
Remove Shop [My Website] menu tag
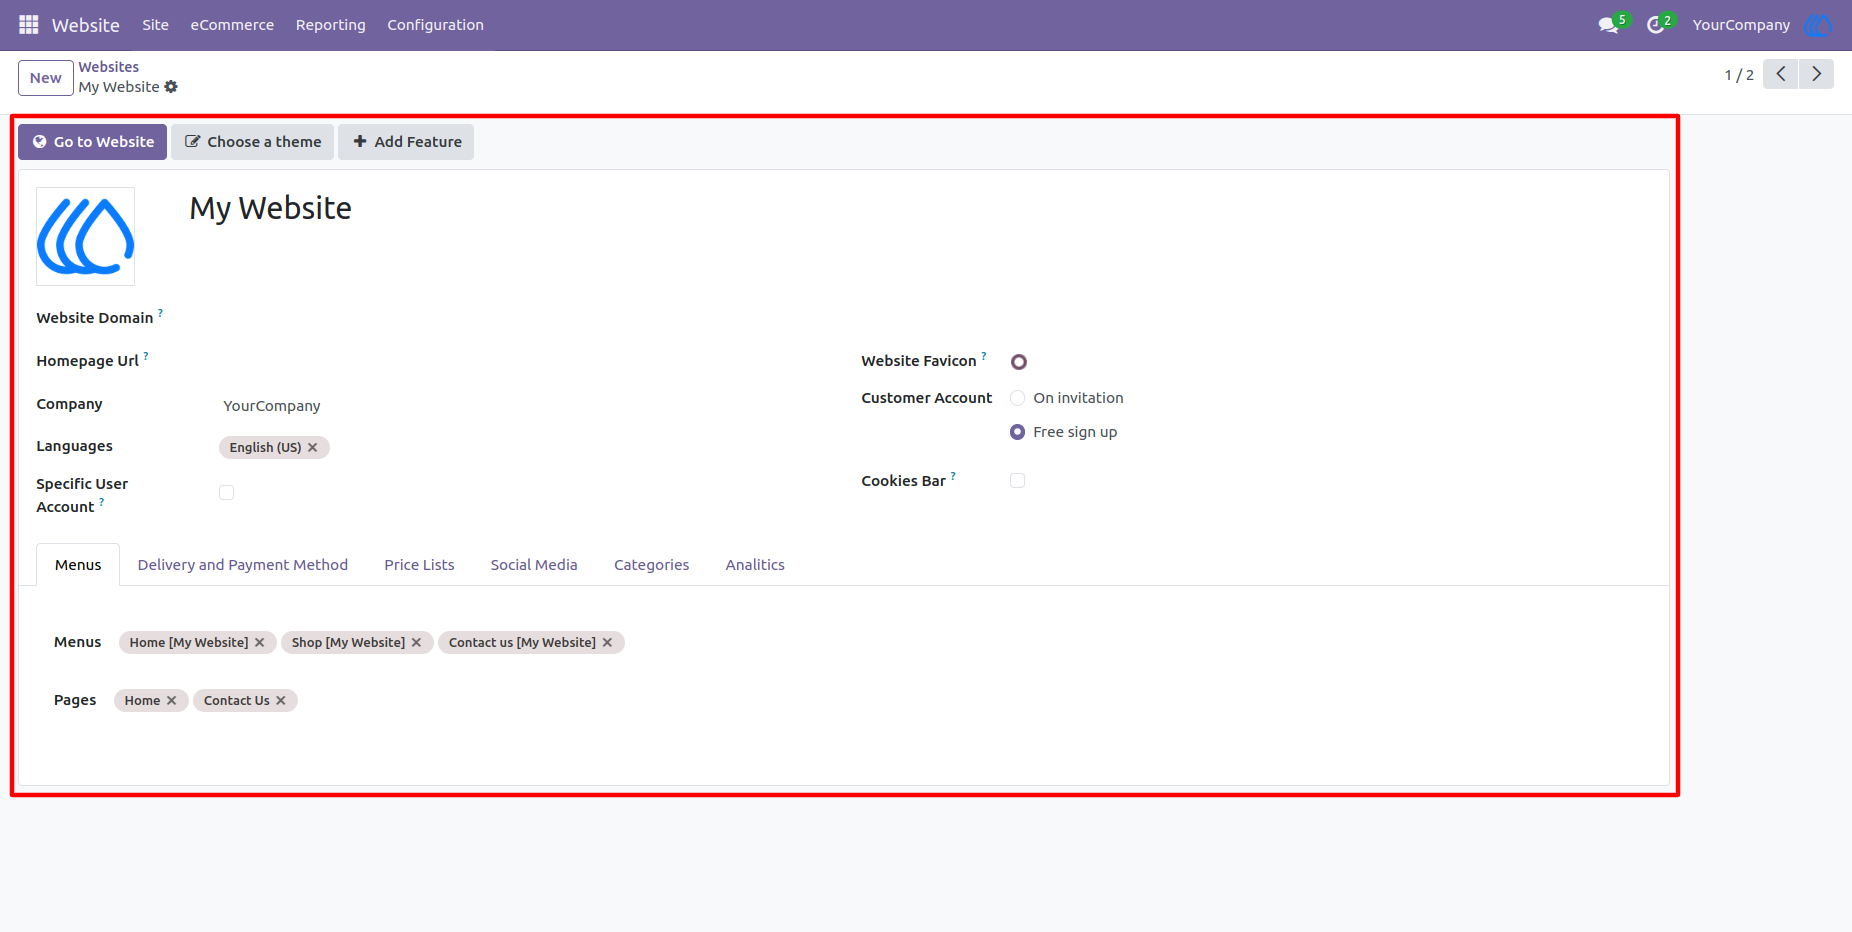click(x=417, y=642)
